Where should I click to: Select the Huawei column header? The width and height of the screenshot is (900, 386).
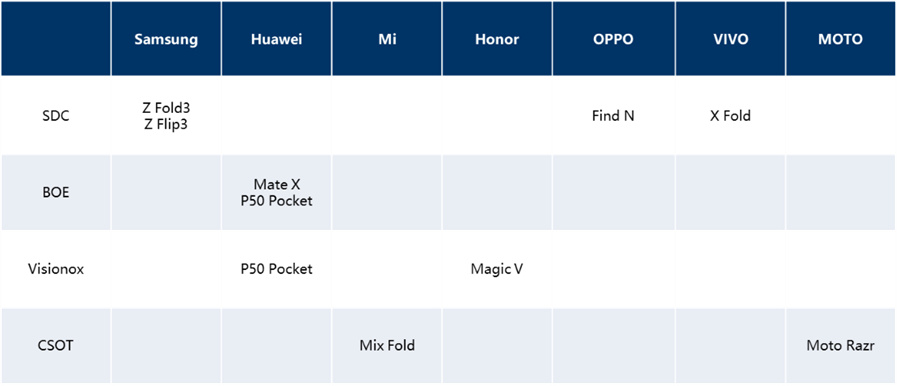click(276, 39)
